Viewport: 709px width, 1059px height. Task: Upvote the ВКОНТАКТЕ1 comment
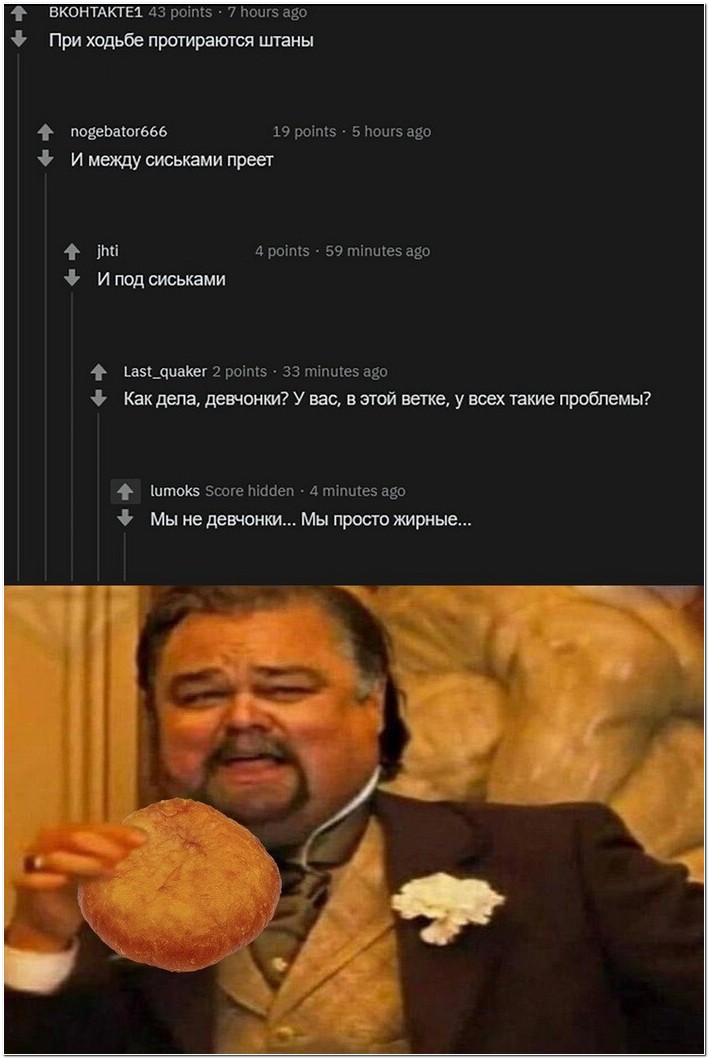(19, 12)
